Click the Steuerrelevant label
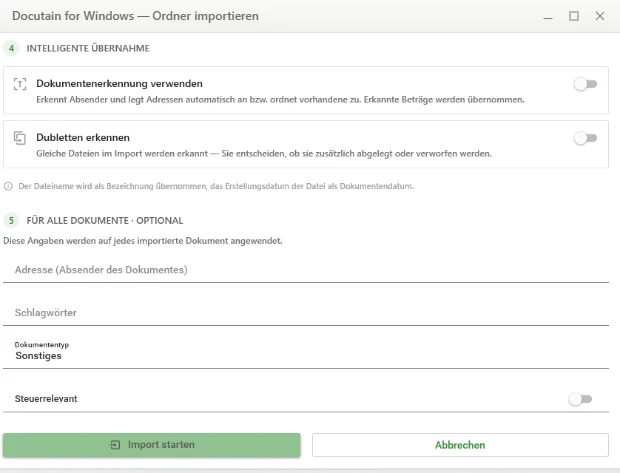This screenshot has height=473, width=620. 46,399
